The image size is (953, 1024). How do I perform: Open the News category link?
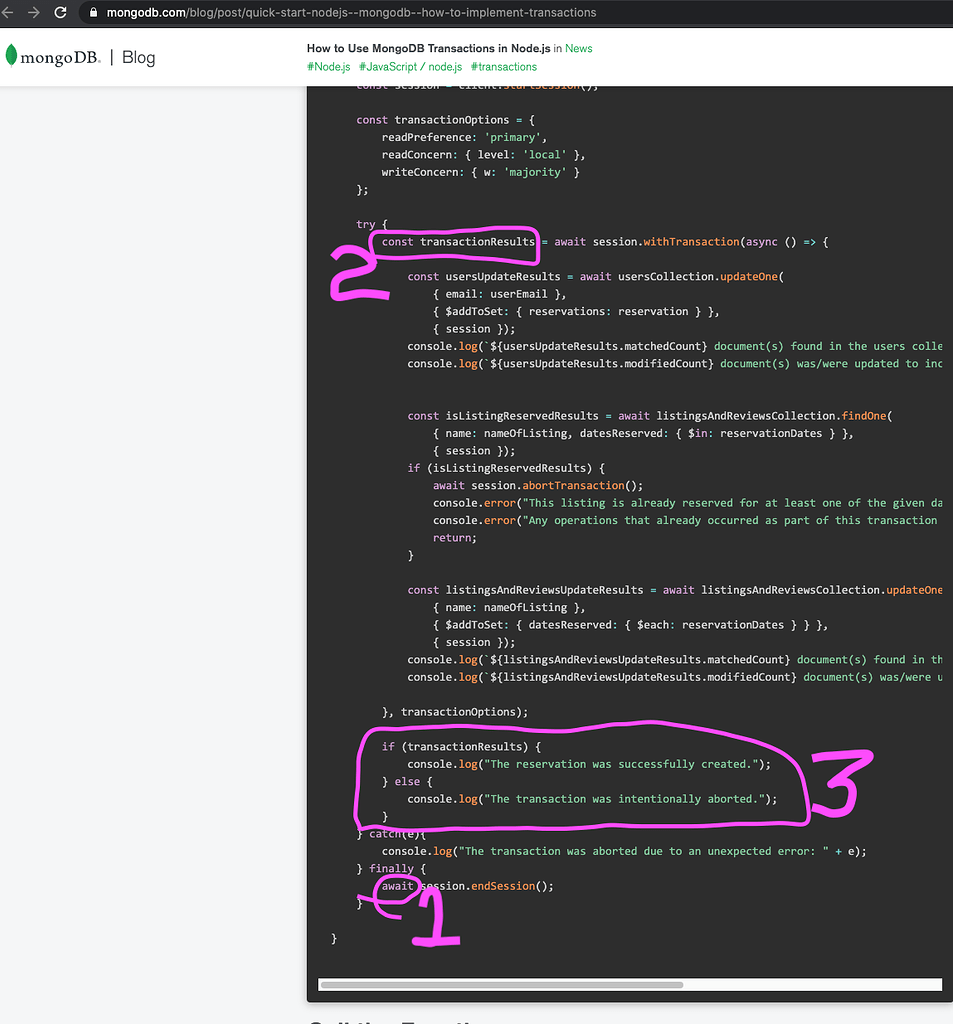pos(578,48)
